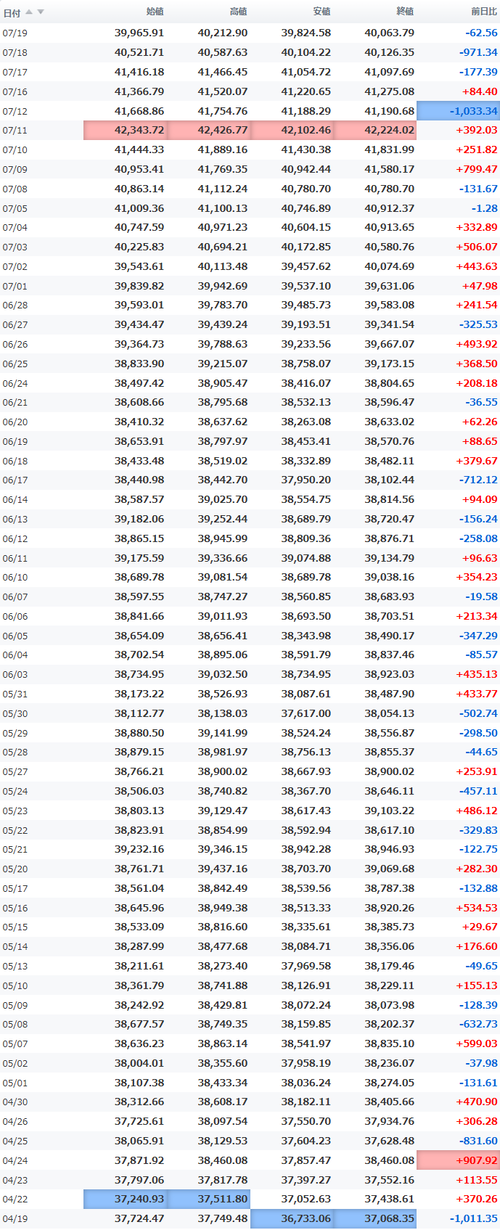Click blue high value 37,511.80
Screen dimensions: 500x1230
(209, 1199)
